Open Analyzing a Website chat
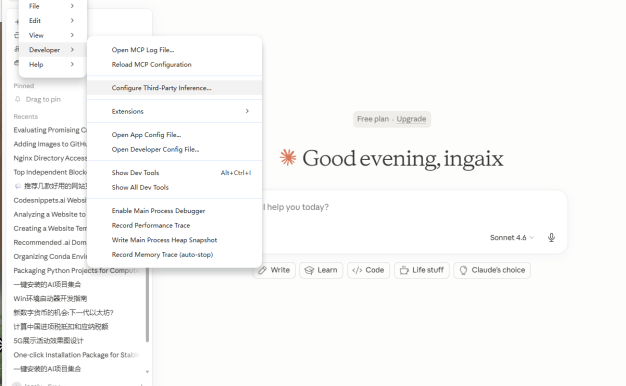This screenshot has height=386, width=626. coord(50,214)
